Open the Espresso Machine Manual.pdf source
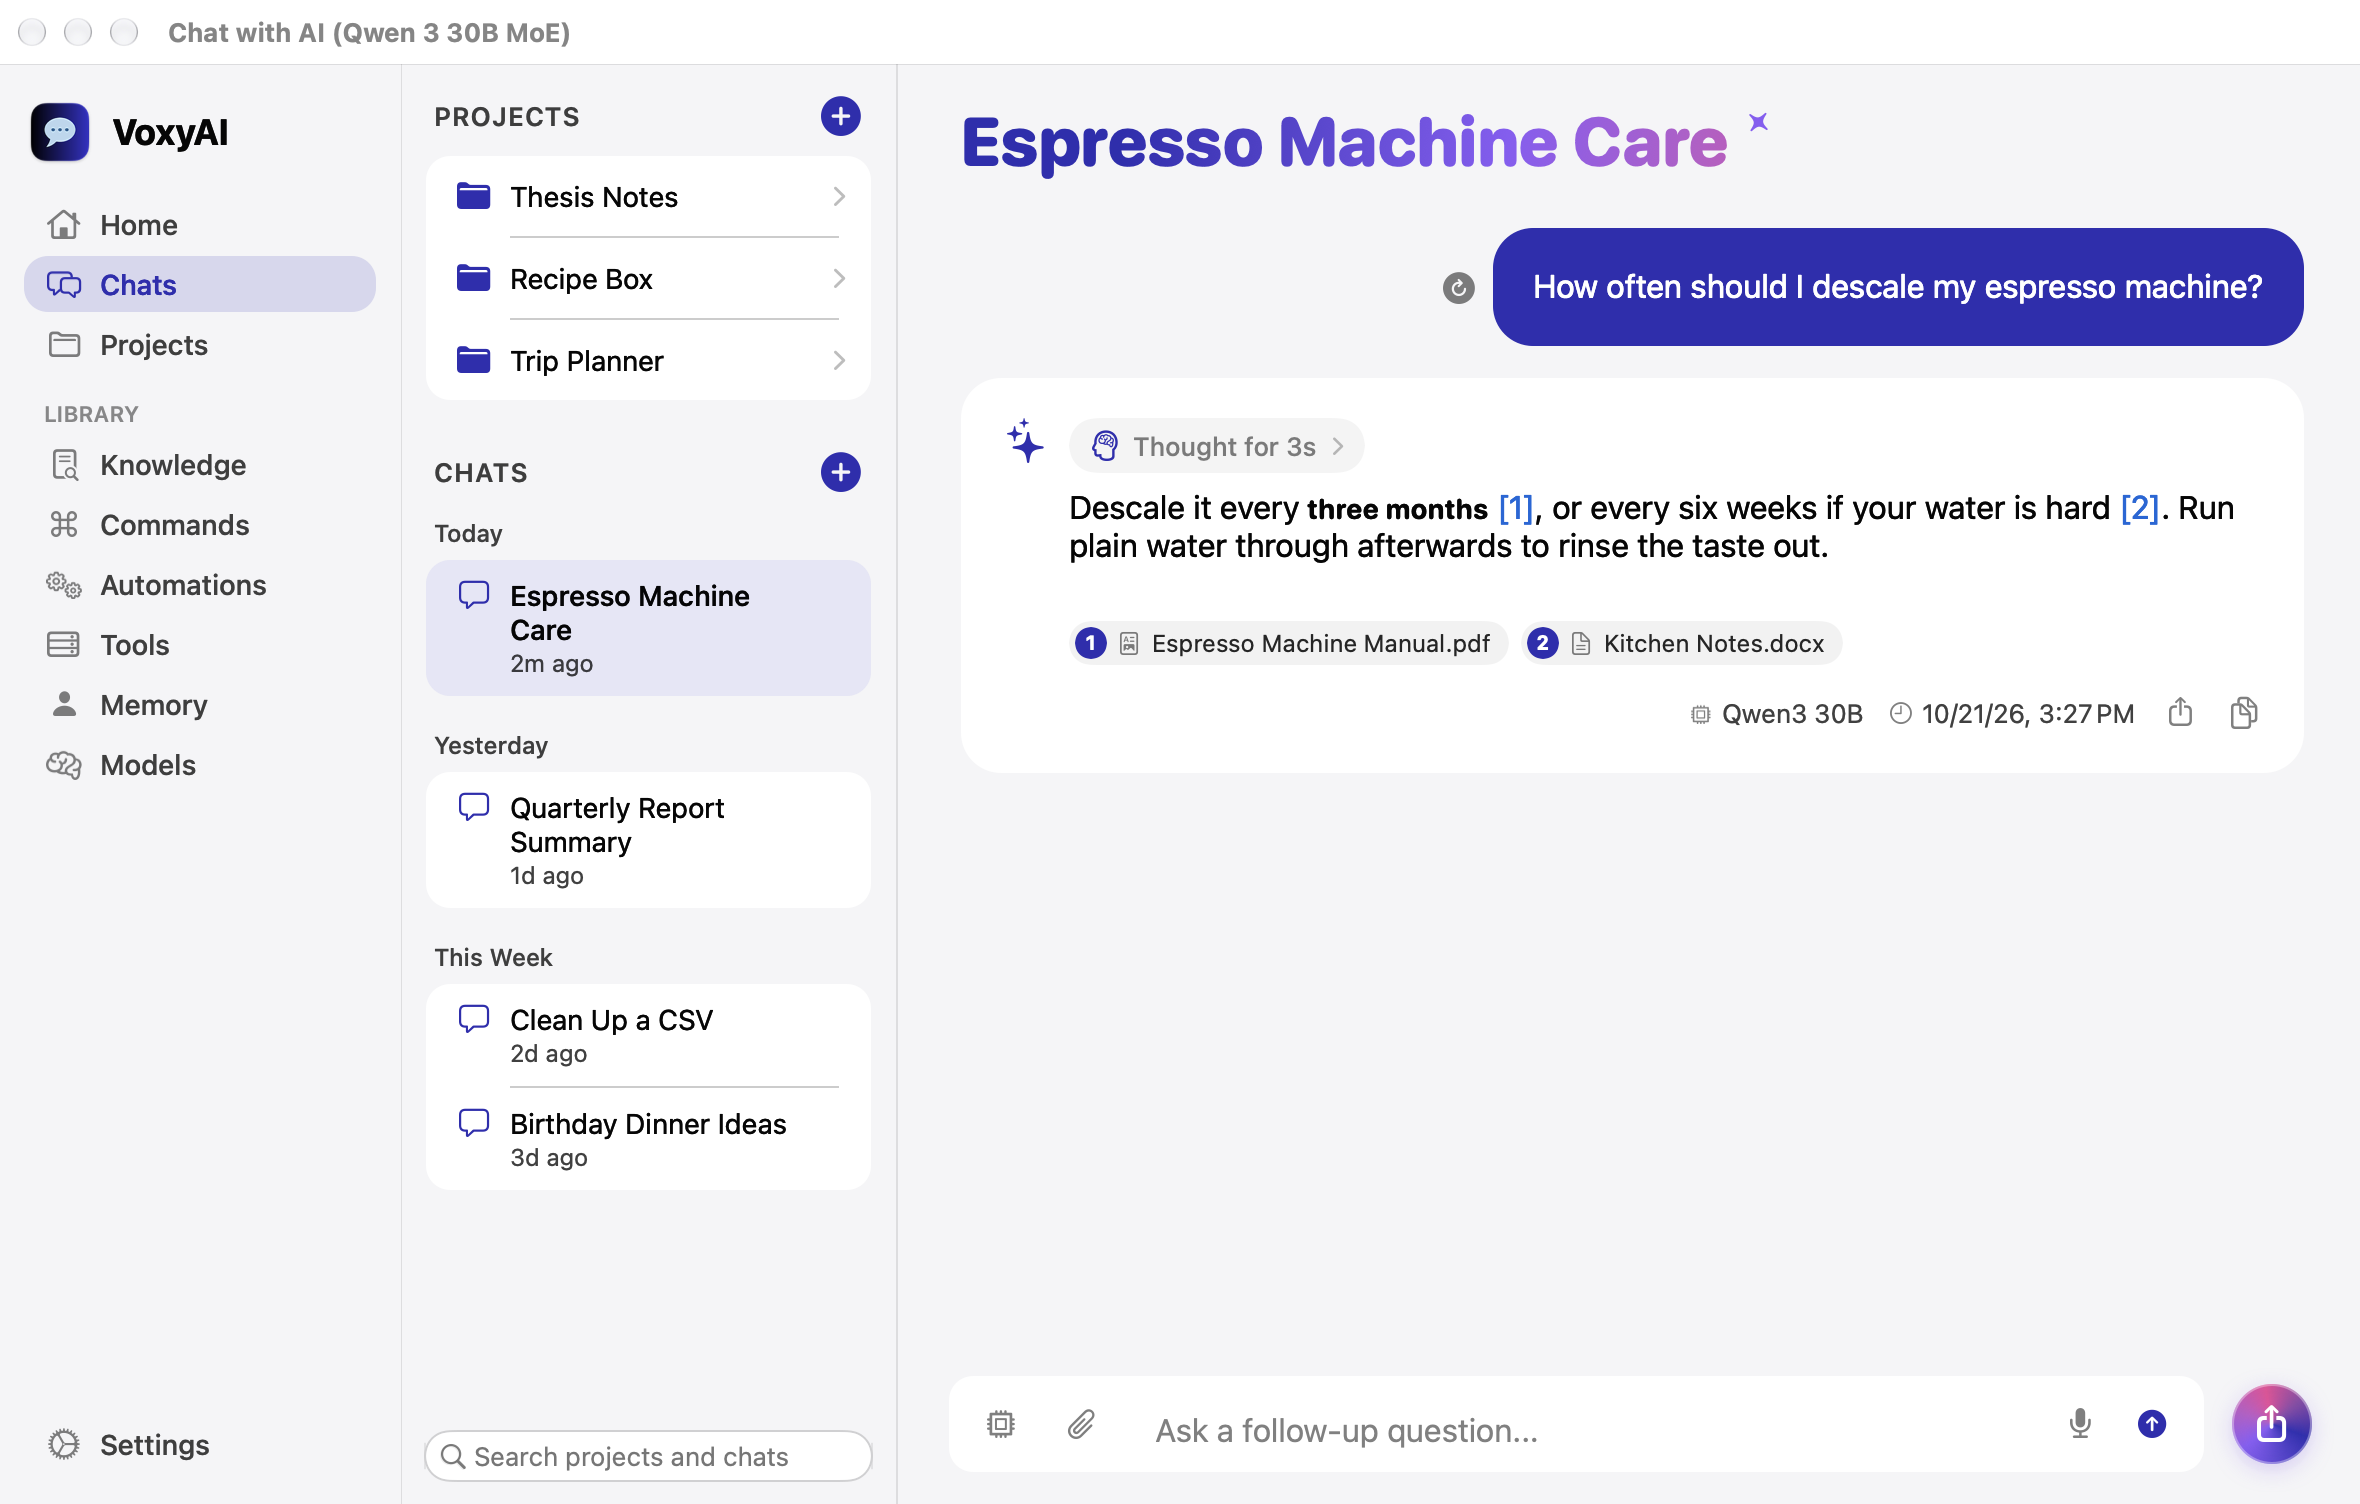 tap(1289, 643)
